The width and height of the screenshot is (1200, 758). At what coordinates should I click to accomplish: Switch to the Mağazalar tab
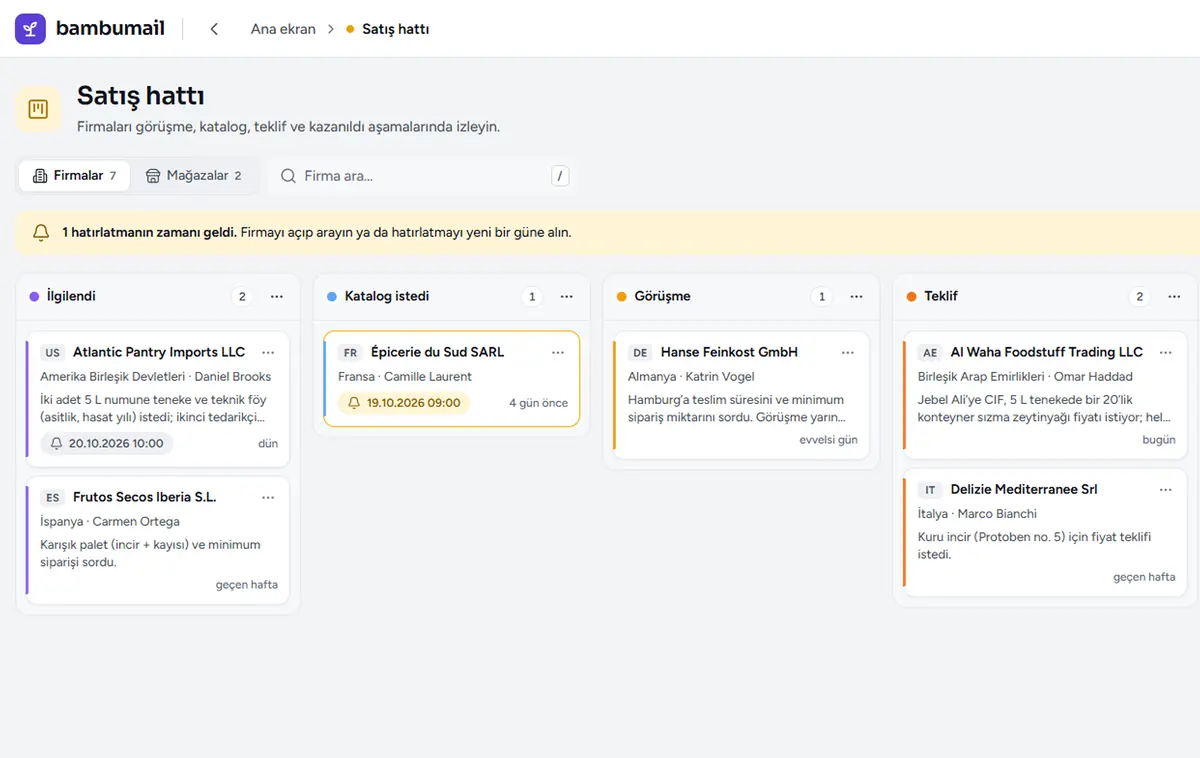194,176
